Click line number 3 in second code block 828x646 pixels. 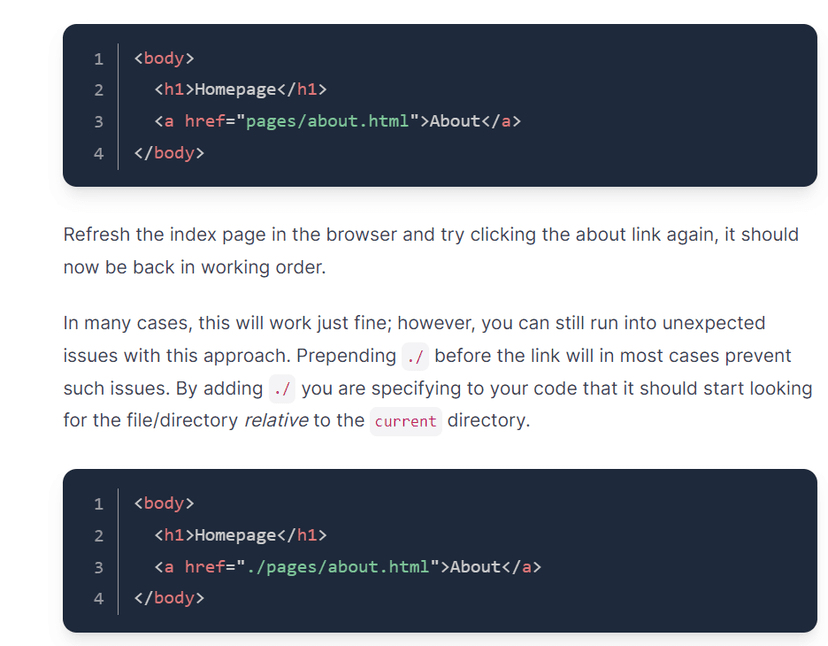click(x=98, y=567)
